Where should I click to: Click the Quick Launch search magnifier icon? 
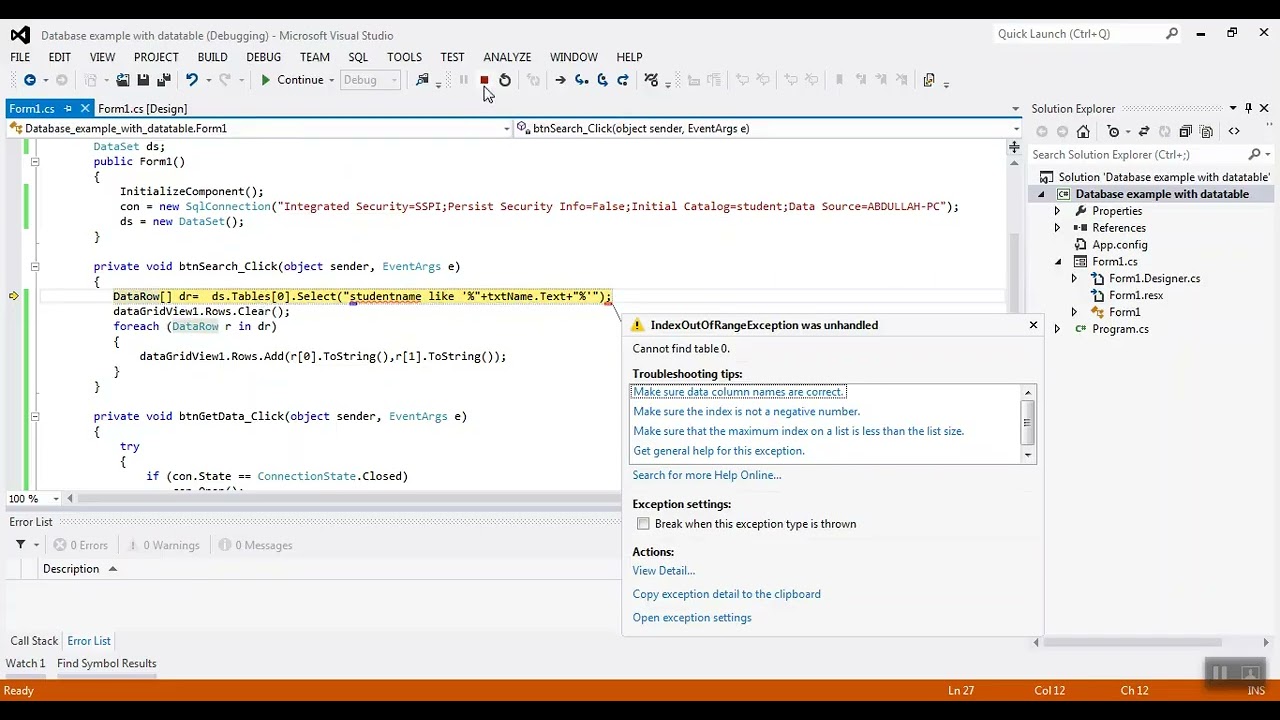[1172, 33]
